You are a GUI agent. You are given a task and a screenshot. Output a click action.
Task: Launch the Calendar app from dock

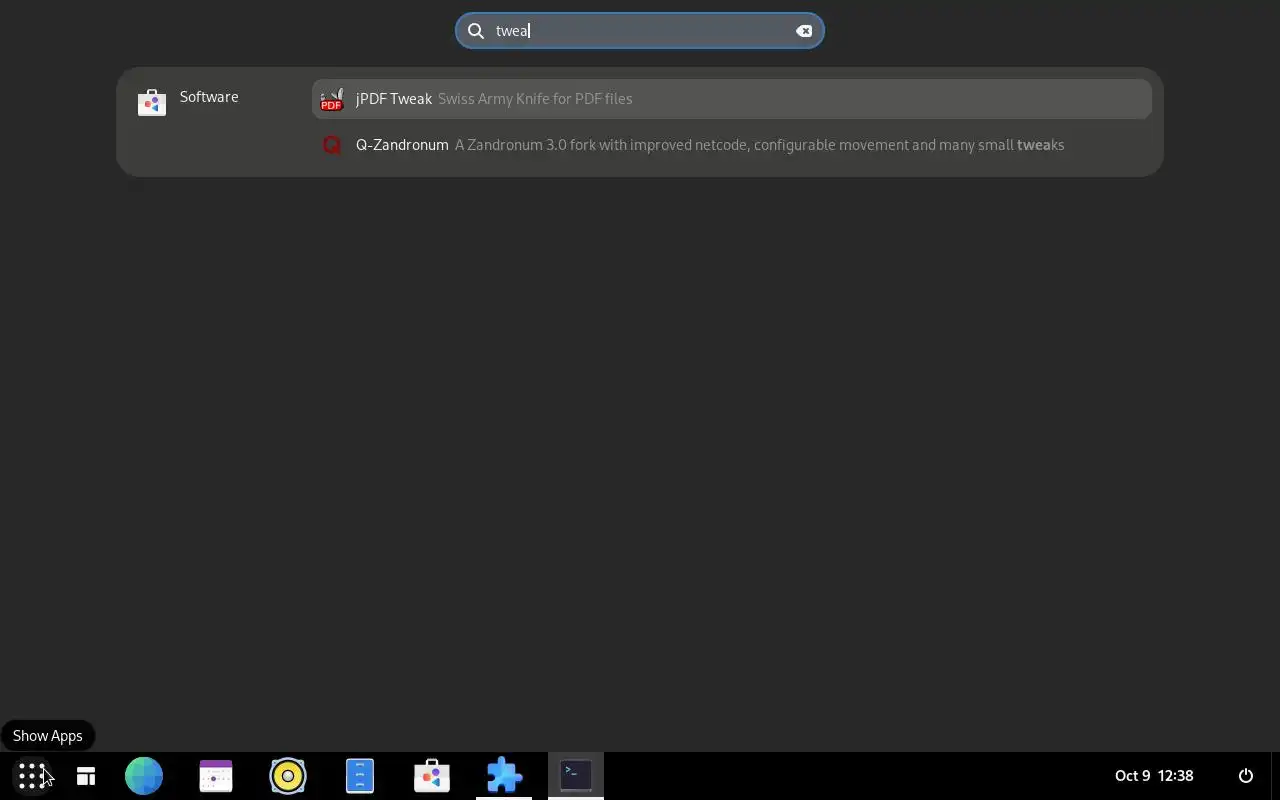(216, 776)
